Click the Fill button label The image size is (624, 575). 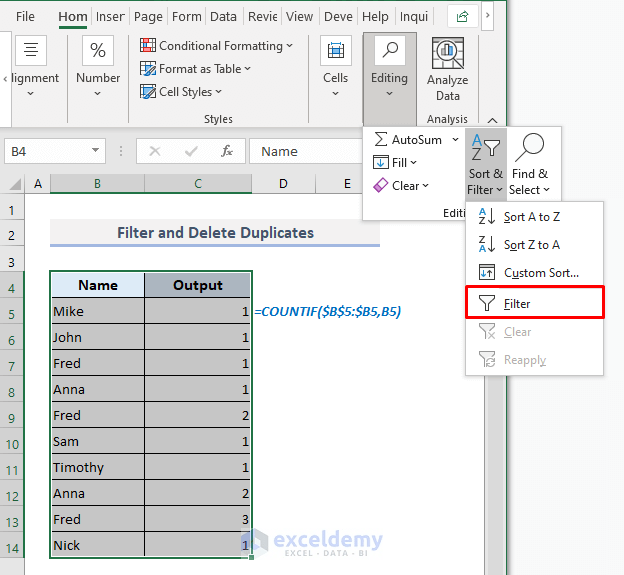tap(399, 163)
